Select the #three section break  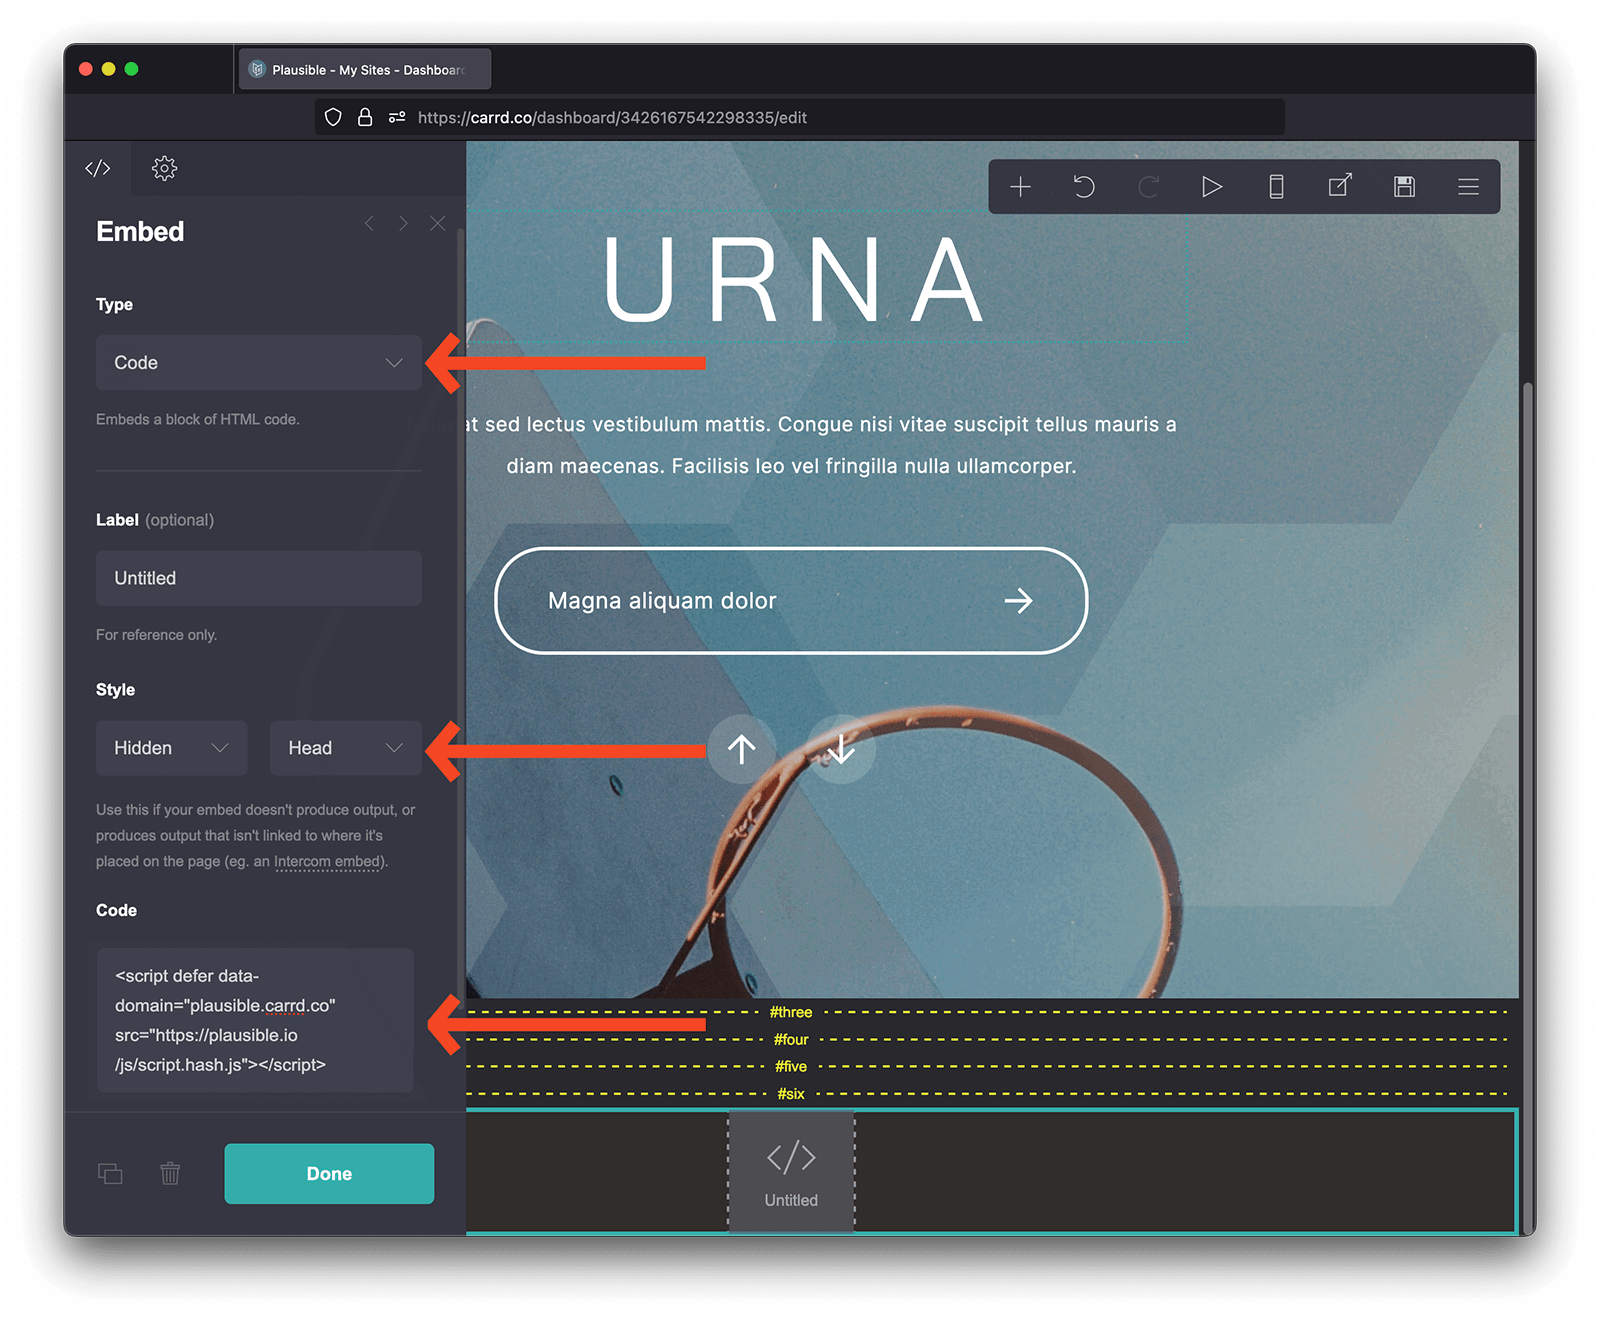coord(791,1012)
